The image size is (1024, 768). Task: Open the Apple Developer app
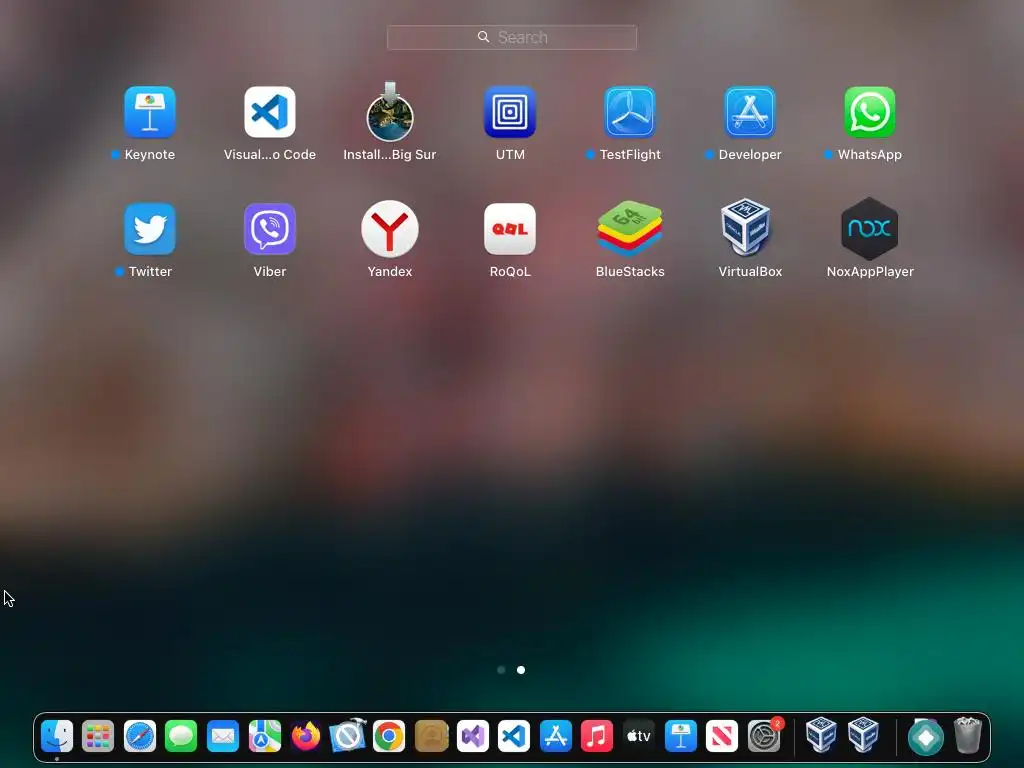tap(750, 112)
